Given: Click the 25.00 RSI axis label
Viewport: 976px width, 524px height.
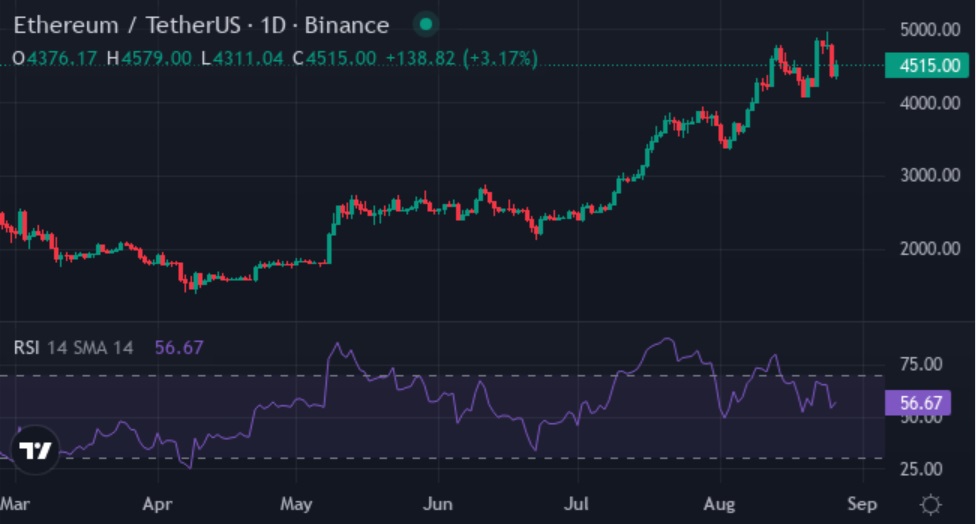Looking at the screenshot, I should (921, 469).
